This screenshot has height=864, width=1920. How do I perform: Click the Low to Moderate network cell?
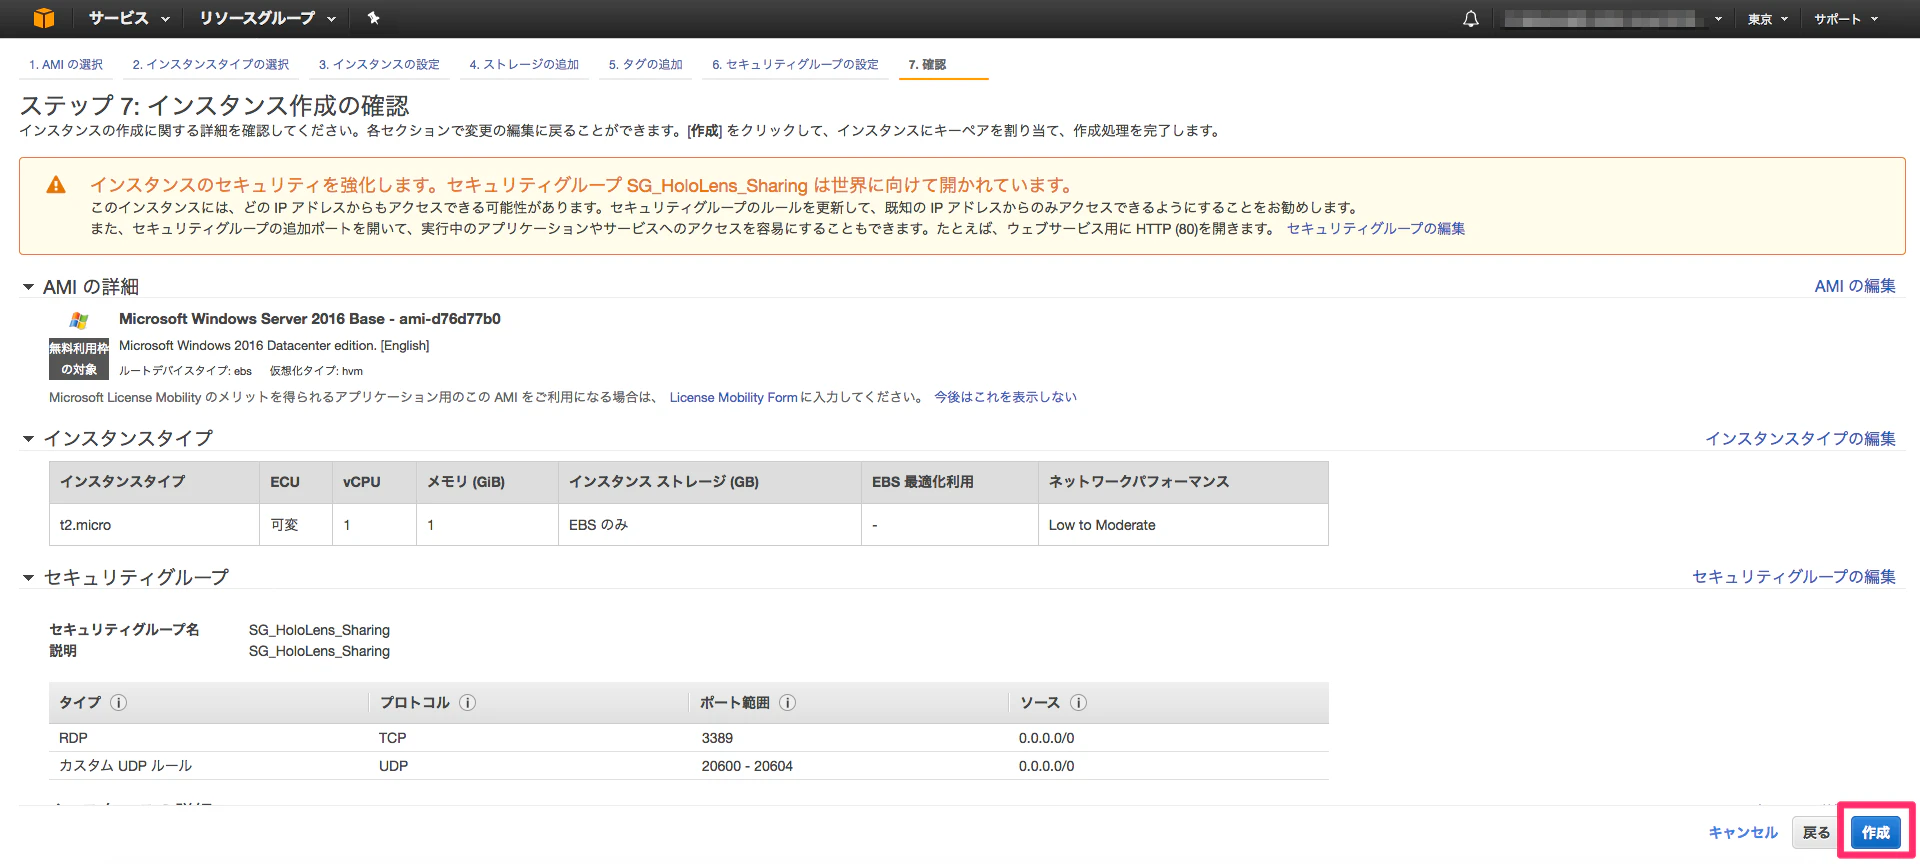coord(1183,525)
